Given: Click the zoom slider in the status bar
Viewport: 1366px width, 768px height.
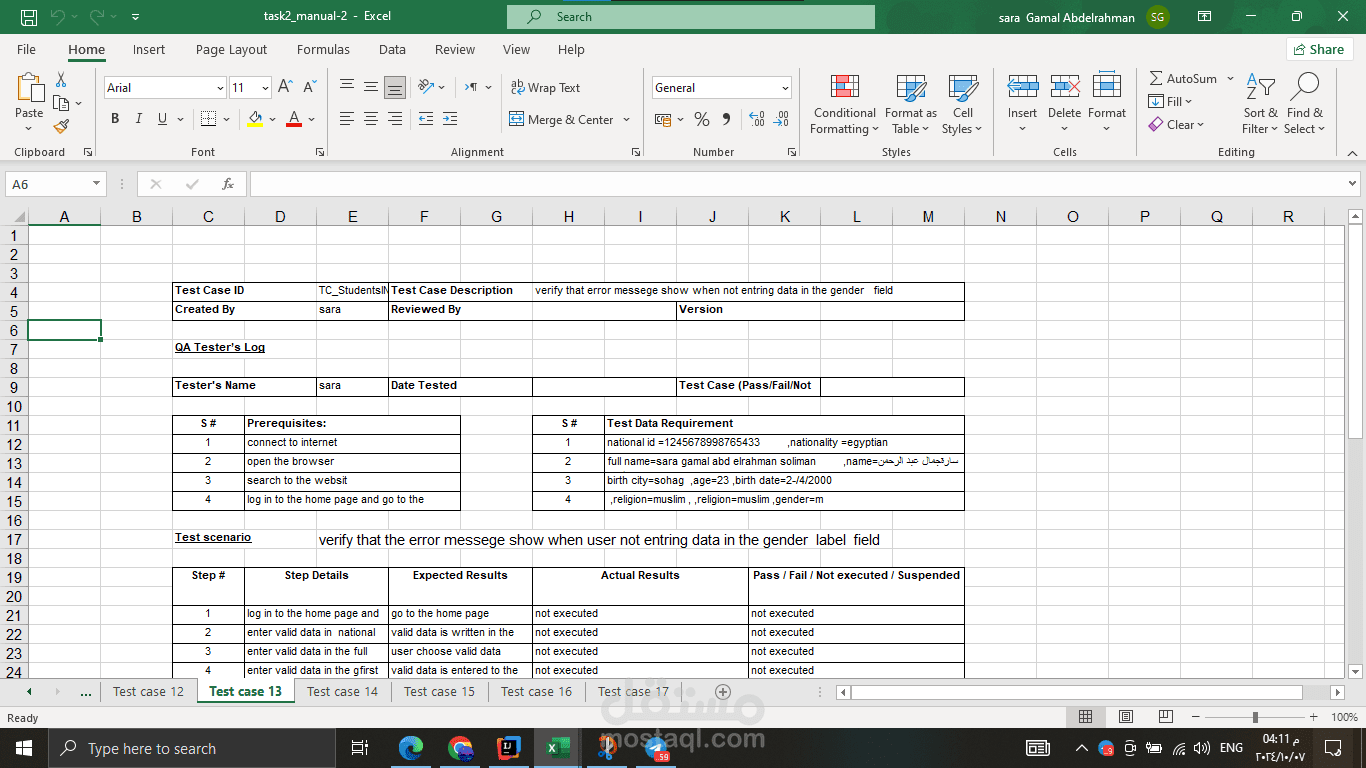Looking at the screenshot, I should tap(1255, 717).
